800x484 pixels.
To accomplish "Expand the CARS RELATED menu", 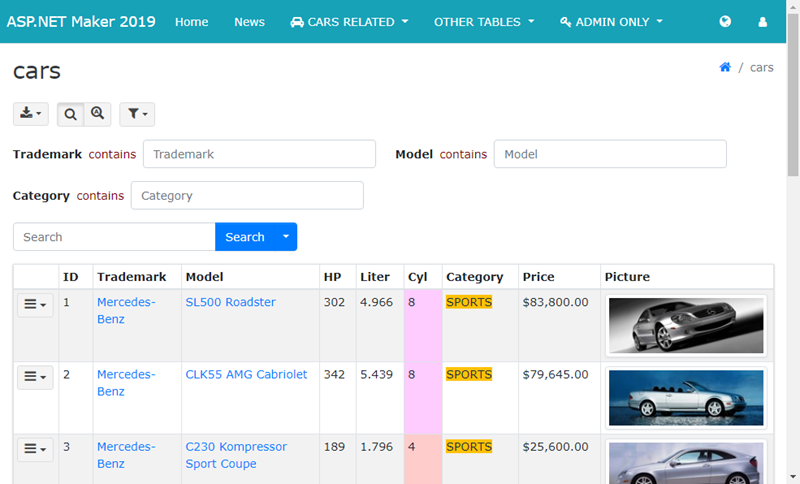I will click(349, 22).
